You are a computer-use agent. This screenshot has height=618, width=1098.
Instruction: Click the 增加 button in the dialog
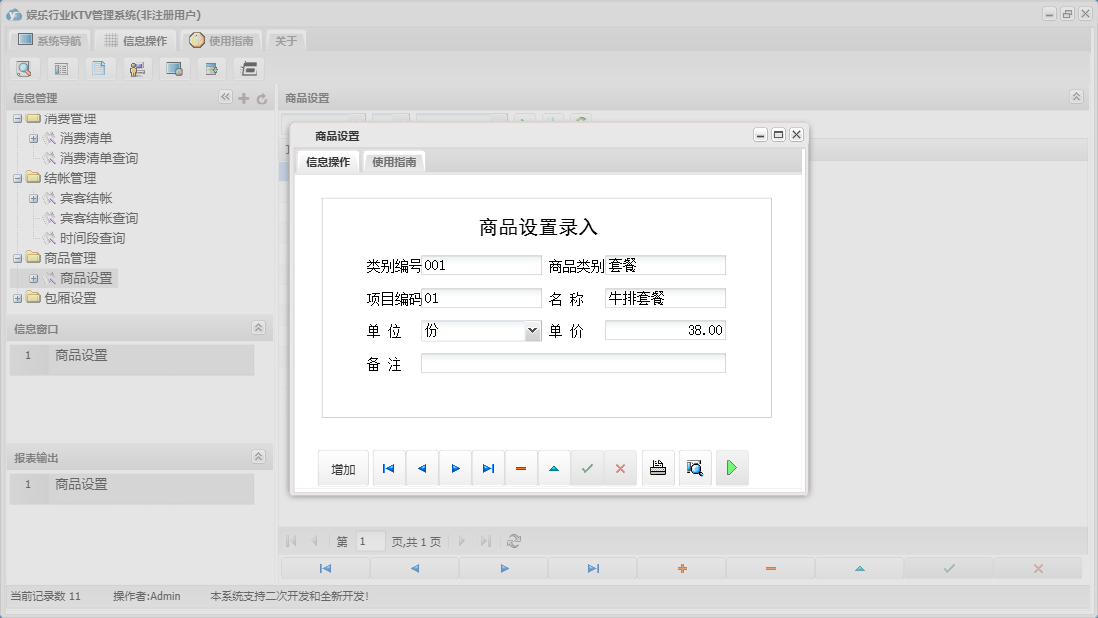click(x=342, y=467)
